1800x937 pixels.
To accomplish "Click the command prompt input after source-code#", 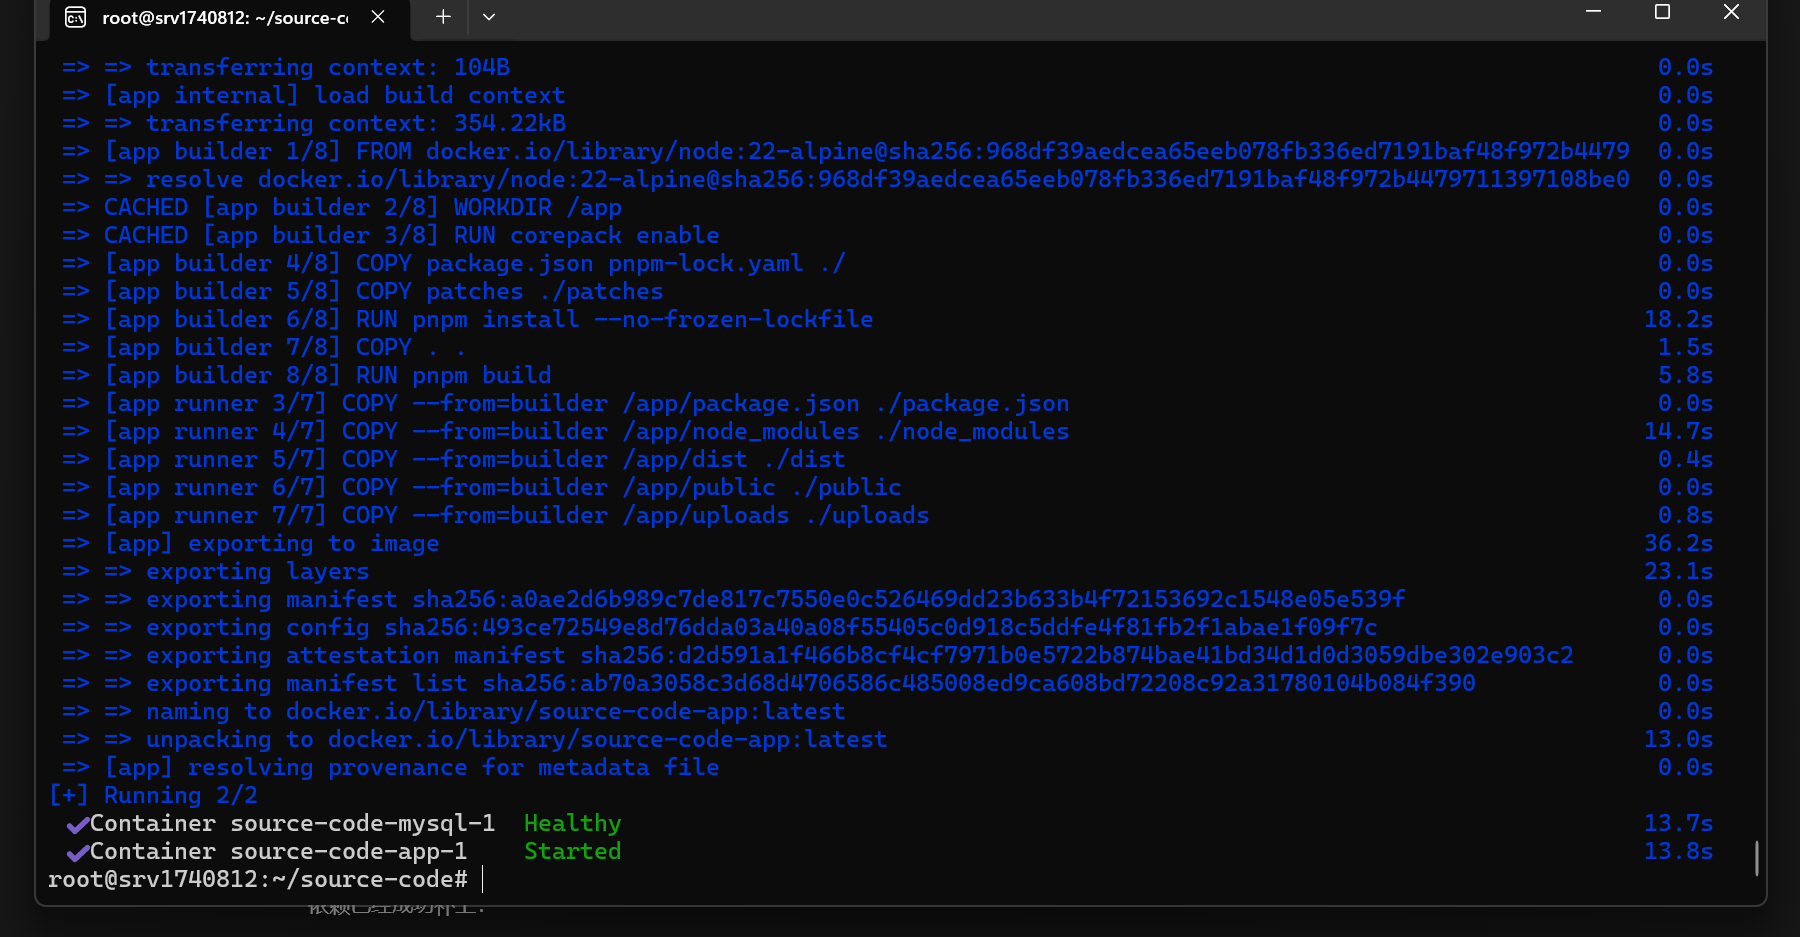I will (483, 880).
